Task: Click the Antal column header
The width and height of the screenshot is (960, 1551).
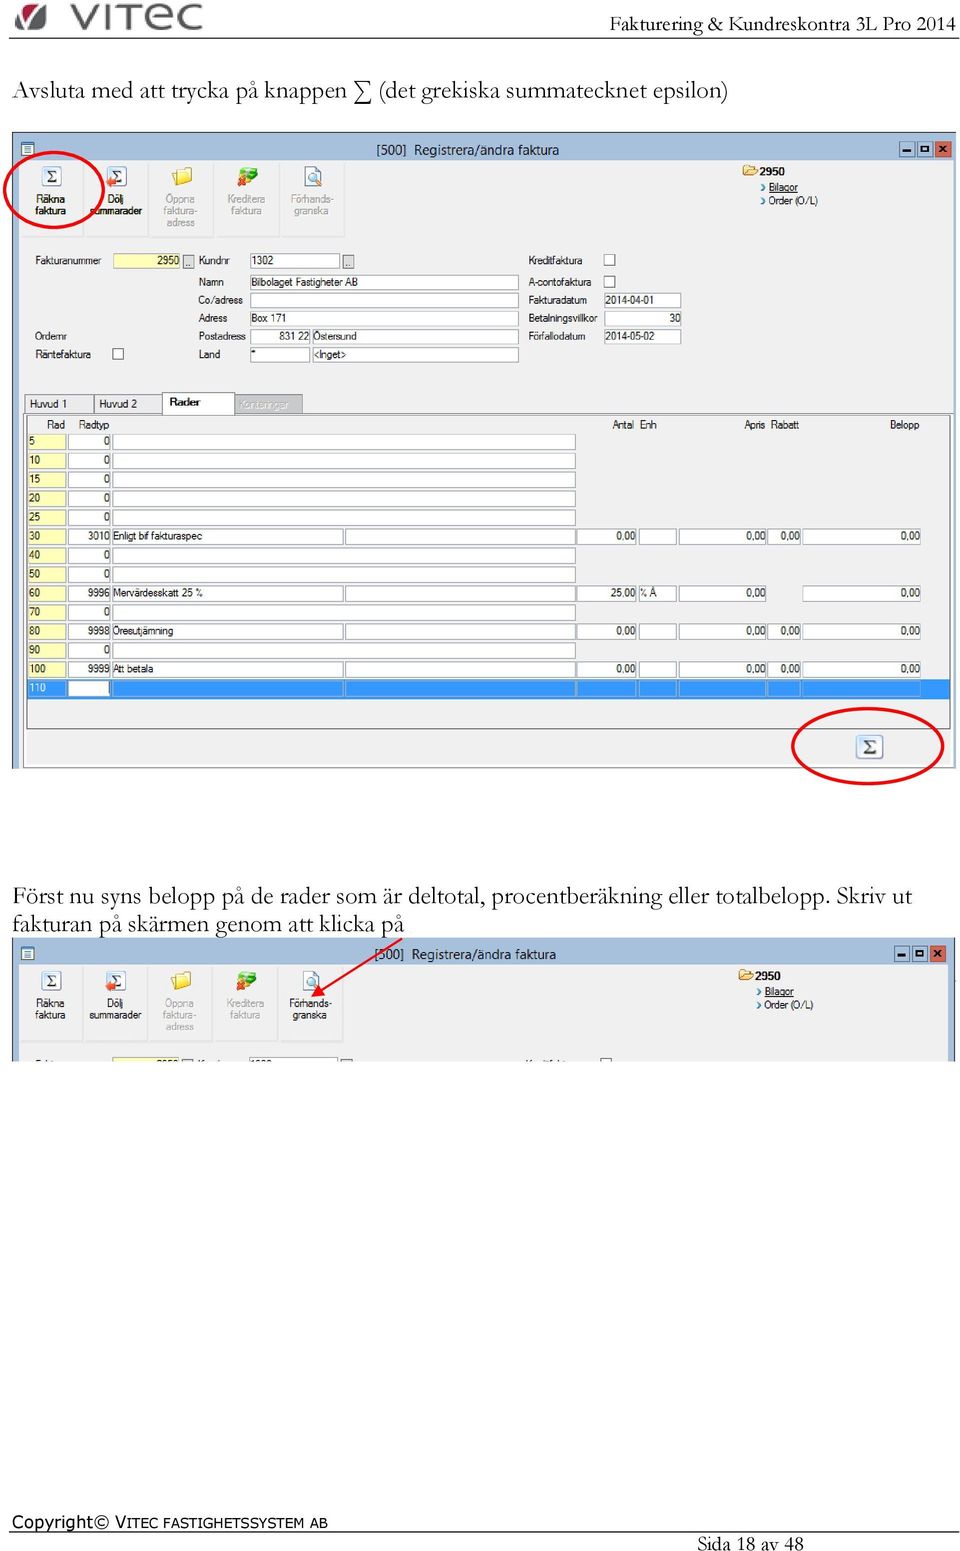Action: click(x=623, y=425)
